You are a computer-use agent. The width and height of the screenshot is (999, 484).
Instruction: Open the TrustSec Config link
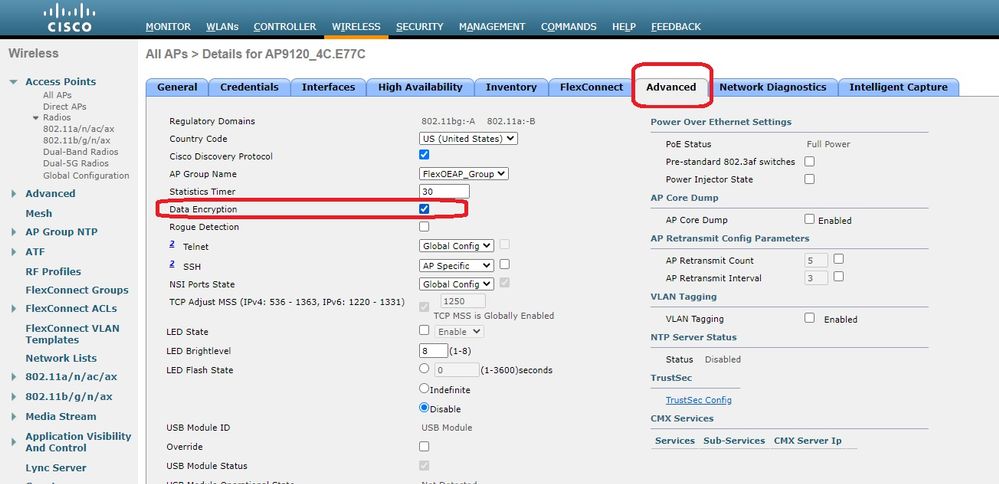click(699, 400)
